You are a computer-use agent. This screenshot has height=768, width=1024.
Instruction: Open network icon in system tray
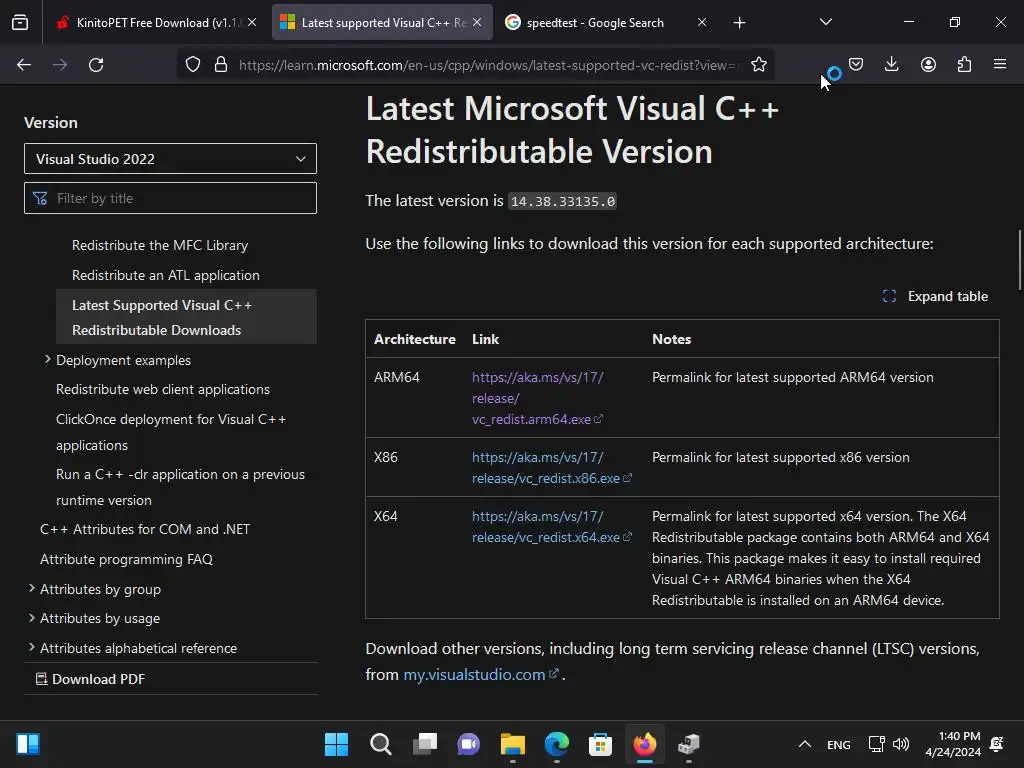click(x=876, y=744)
